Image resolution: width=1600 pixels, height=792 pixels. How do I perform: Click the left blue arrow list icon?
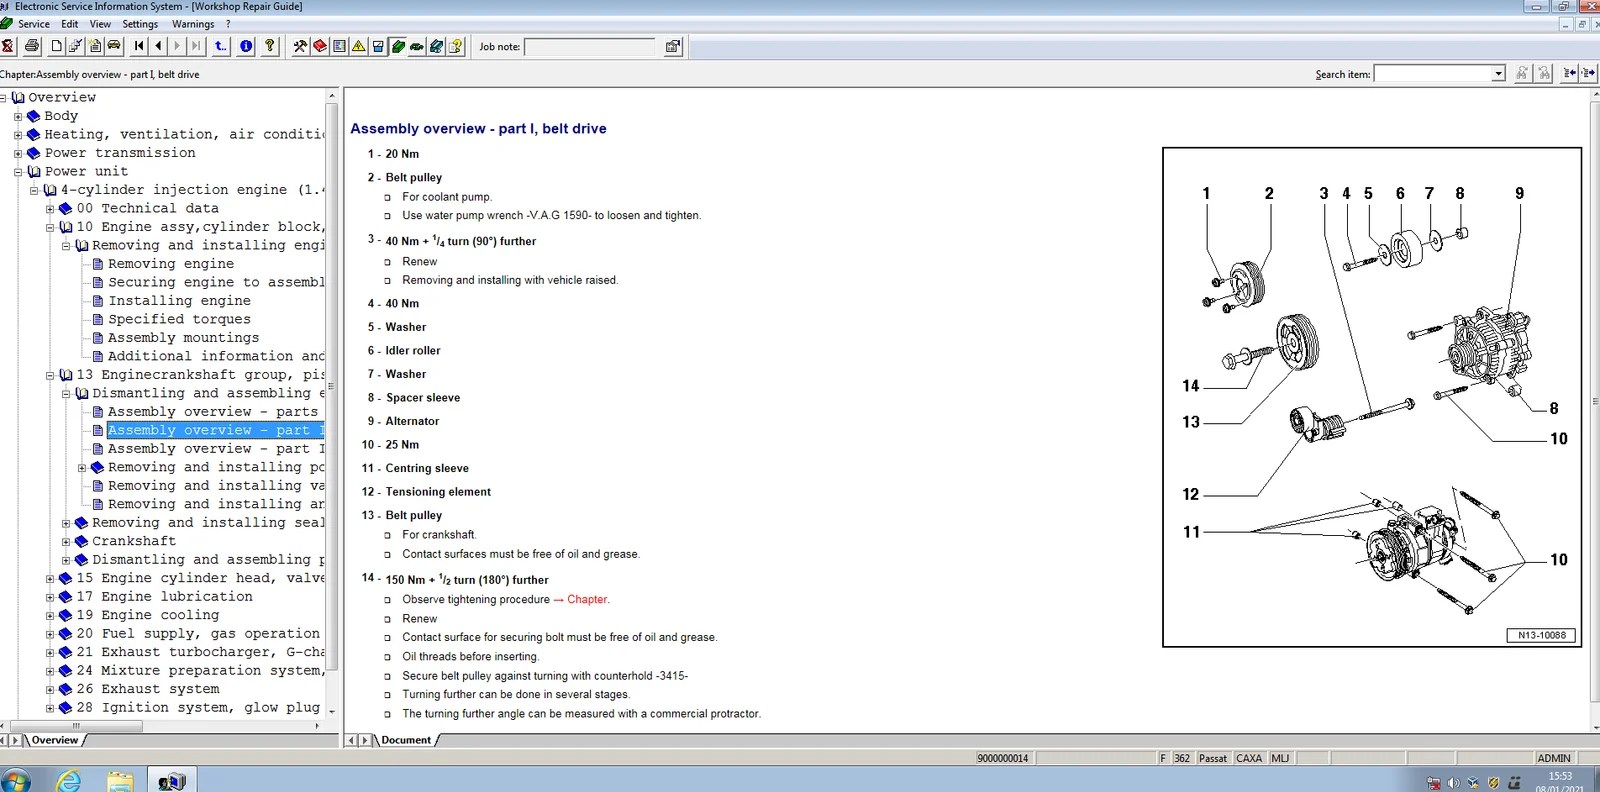click(x=1569, y=73)
